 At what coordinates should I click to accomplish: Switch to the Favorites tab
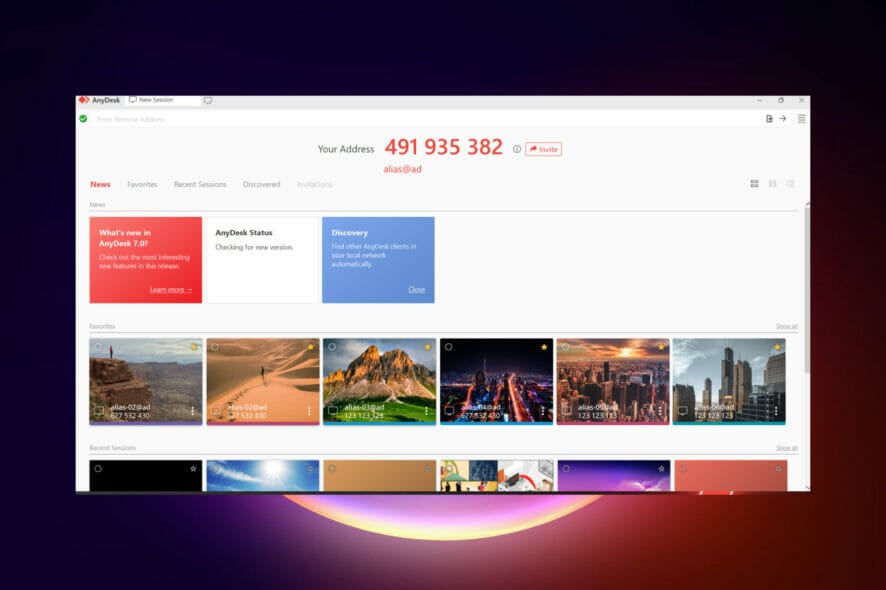(x=142, y=184)
